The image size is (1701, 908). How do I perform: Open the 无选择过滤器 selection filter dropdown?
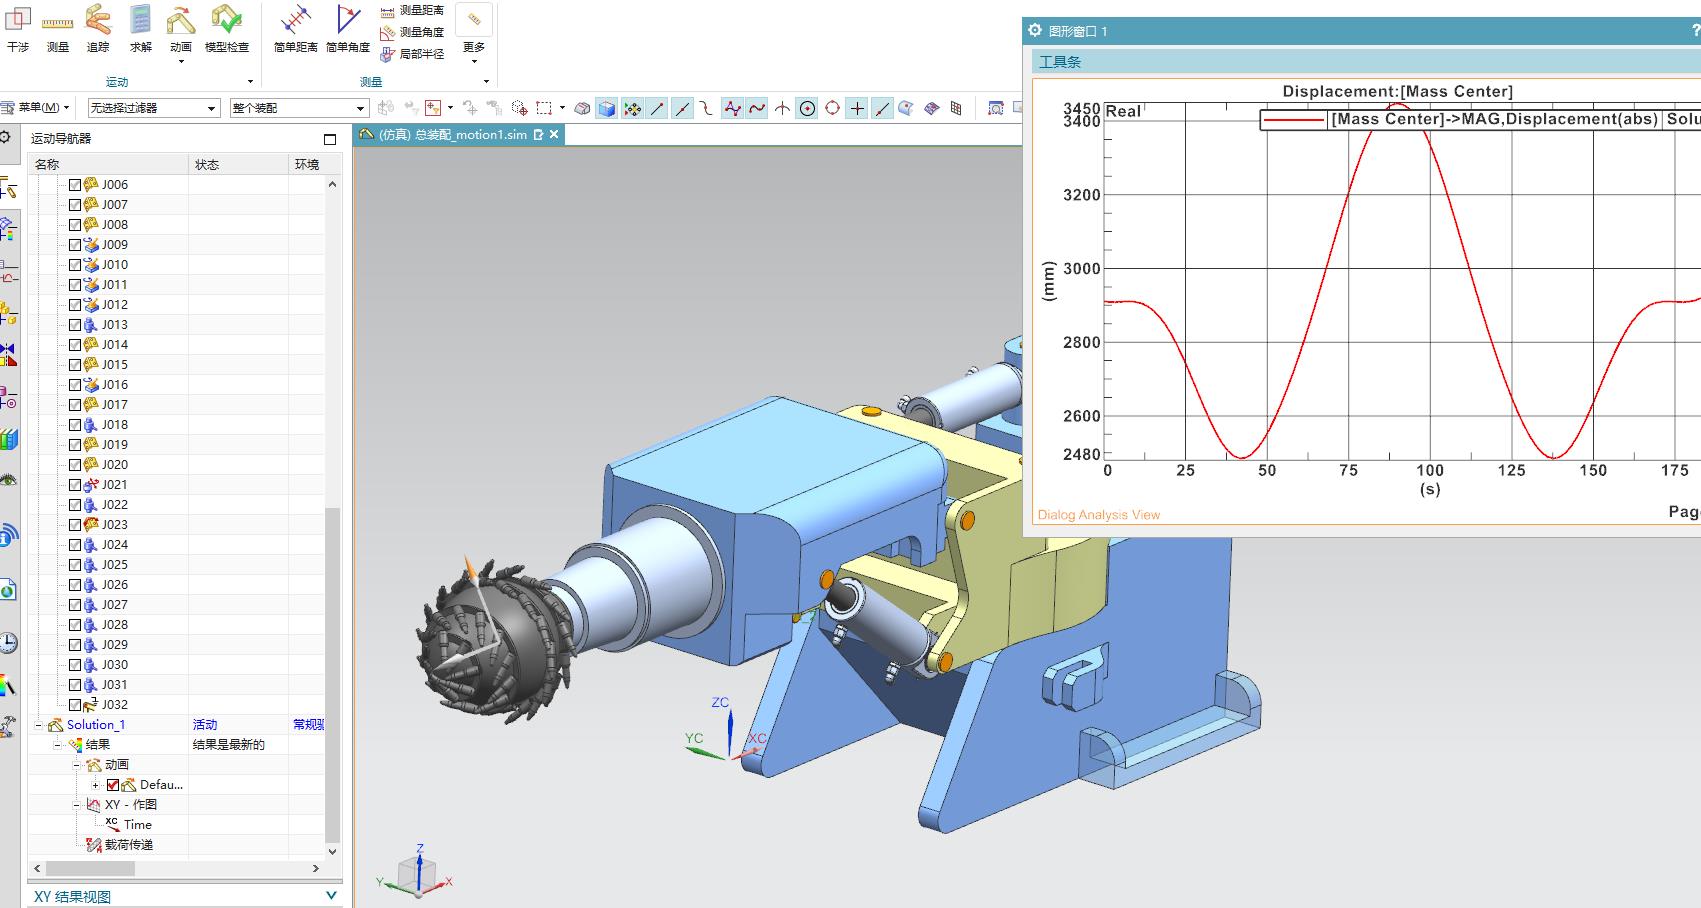click(x=153, y=108)
